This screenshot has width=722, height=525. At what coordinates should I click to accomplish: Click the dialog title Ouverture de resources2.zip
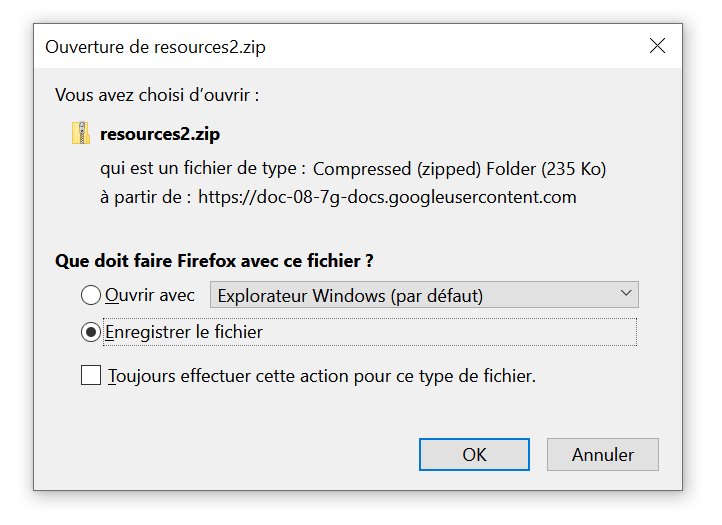click(x=155, y=47)
